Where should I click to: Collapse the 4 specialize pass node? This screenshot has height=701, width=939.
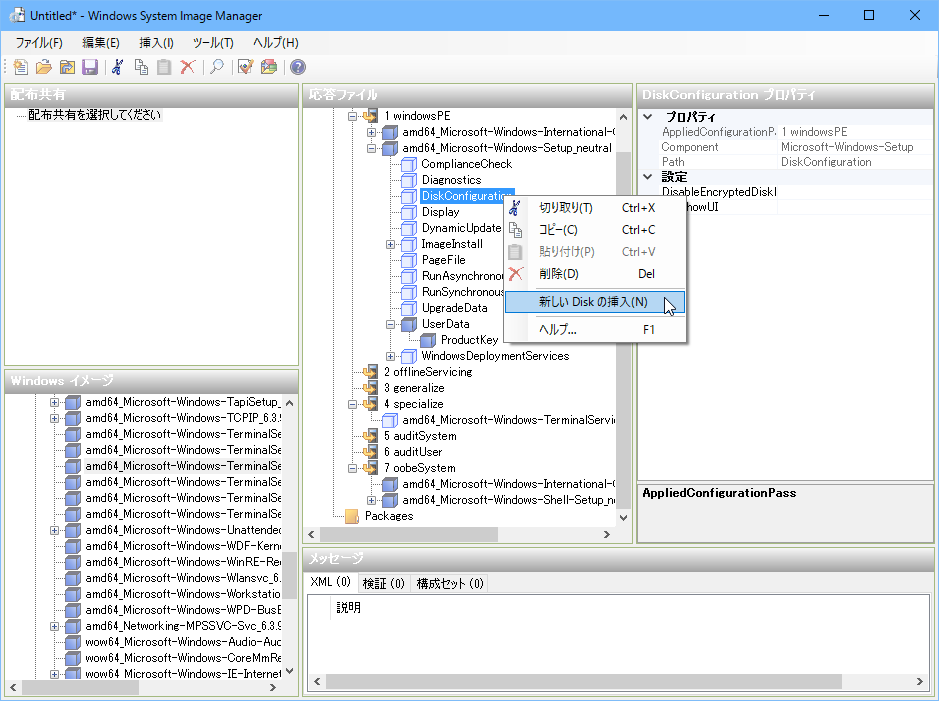353,404
